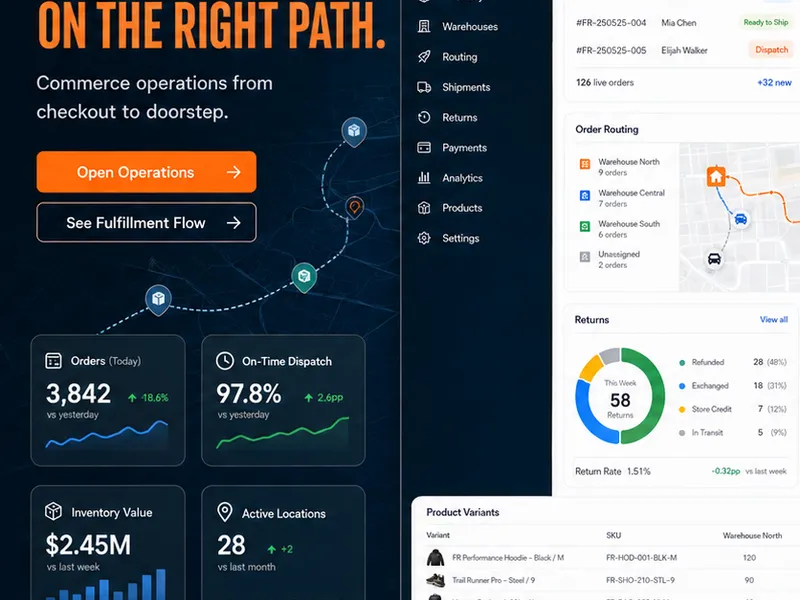The image size is (800, 600).
Task: Click the Inventory Value bar chart
Action: pos(106,585)
